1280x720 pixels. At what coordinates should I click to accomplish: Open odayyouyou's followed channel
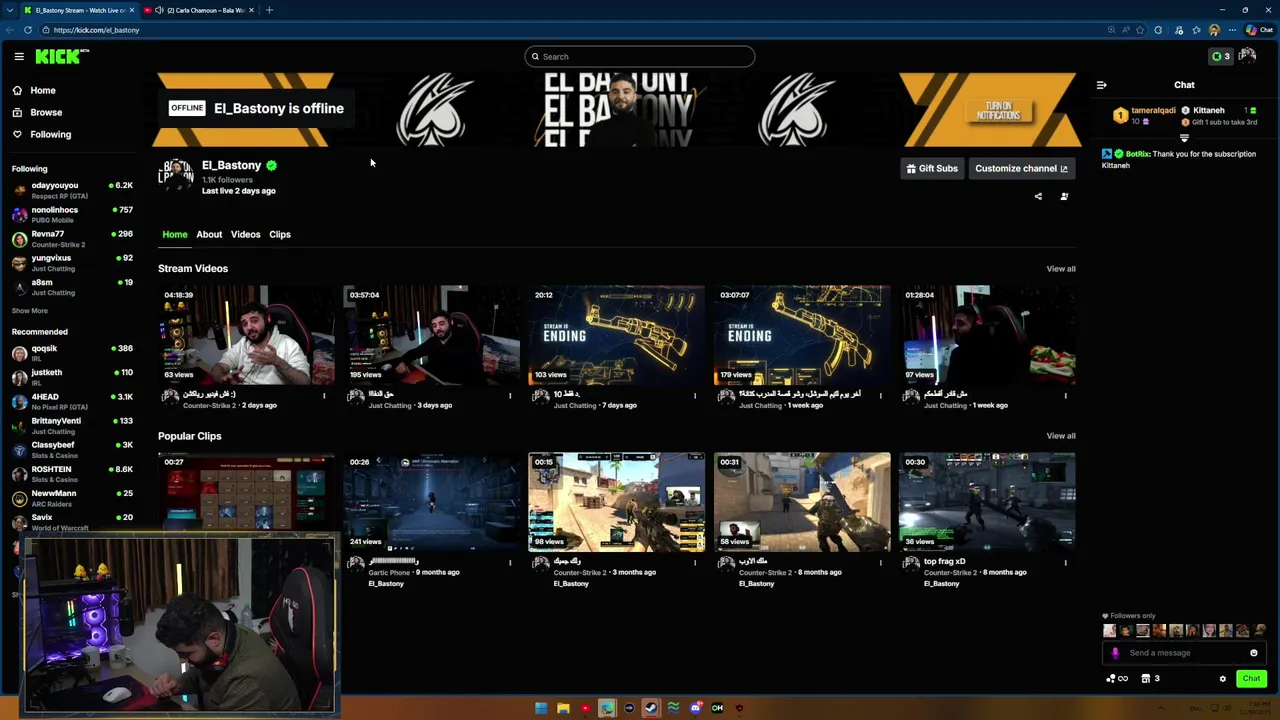point(72,190)
